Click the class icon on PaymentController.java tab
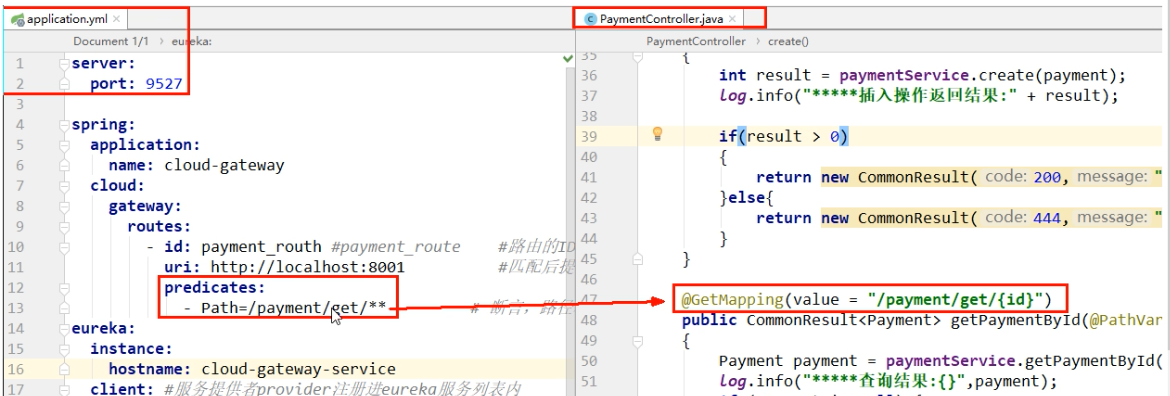Viewport: 1170px width, 396px height. pos(591,19)
